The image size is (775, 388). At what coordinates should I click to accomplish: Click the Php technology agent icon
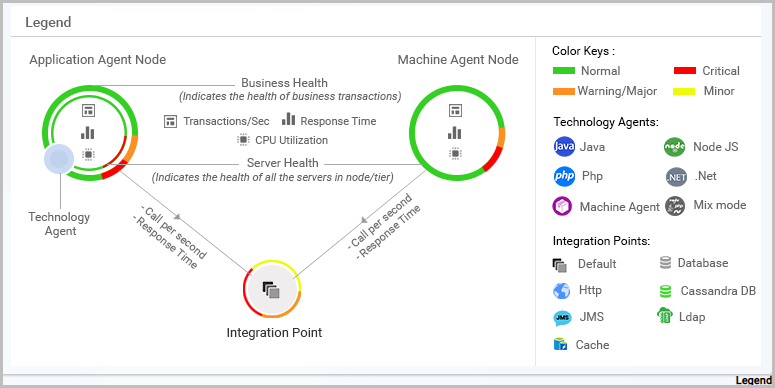(564, 176)
